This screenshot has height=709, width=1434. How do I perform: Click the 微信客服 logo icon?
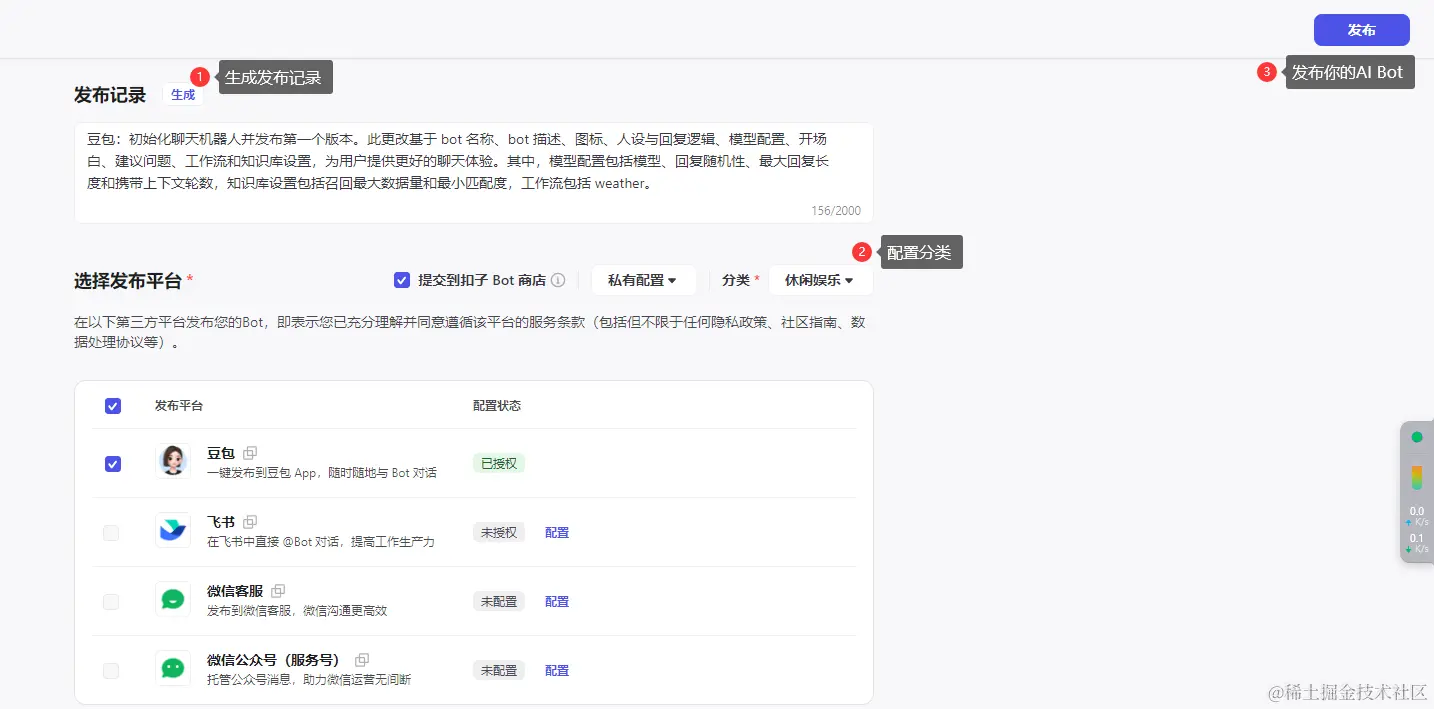pos(173,599)
